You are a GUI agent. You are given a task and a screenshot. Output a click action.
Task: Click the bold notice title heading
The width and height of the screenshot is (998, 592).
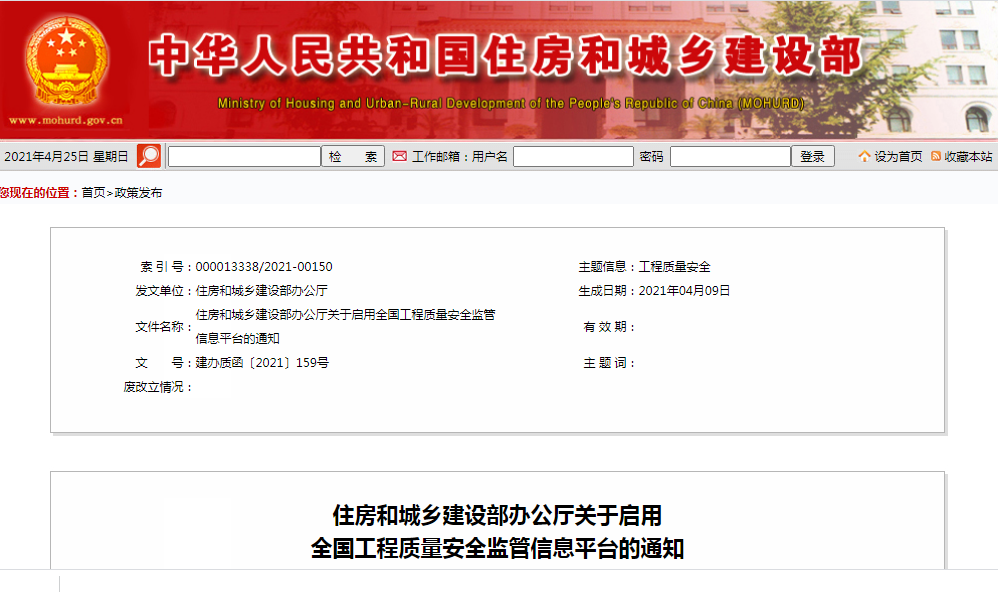click(497, 532)
